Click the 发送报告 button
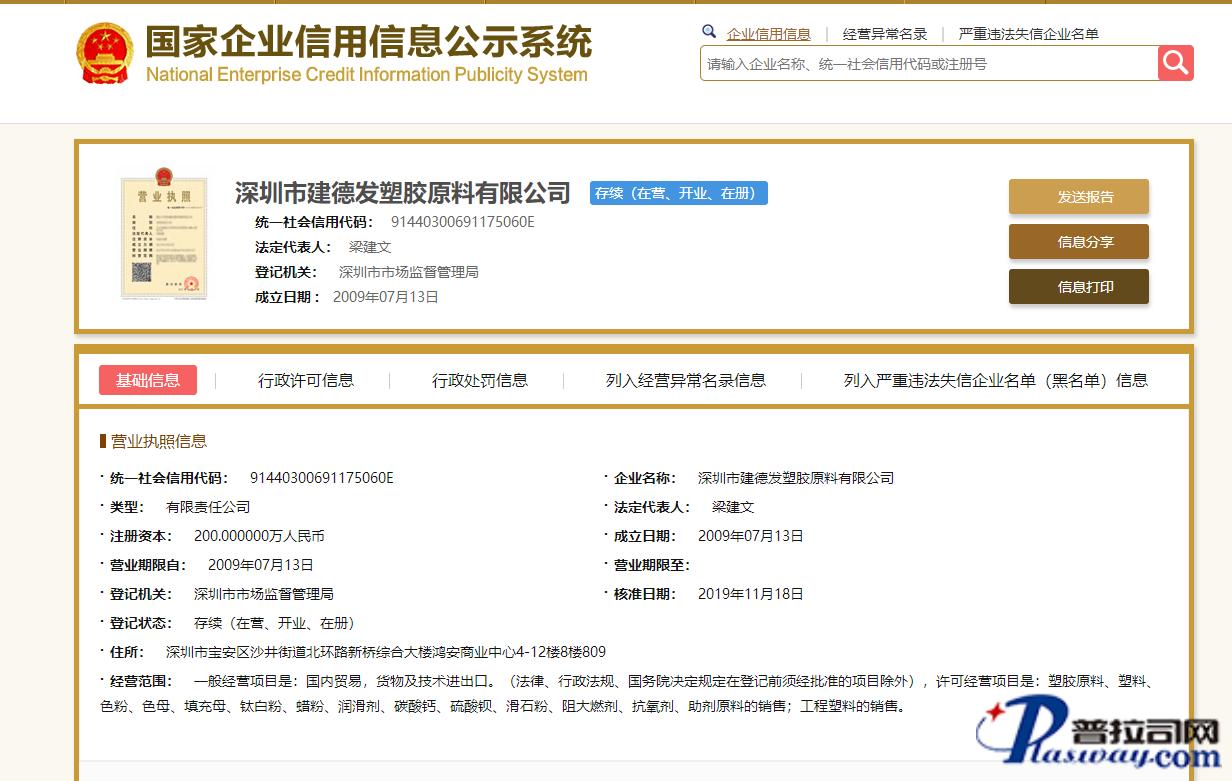1232x781 pixels. 1078,197
